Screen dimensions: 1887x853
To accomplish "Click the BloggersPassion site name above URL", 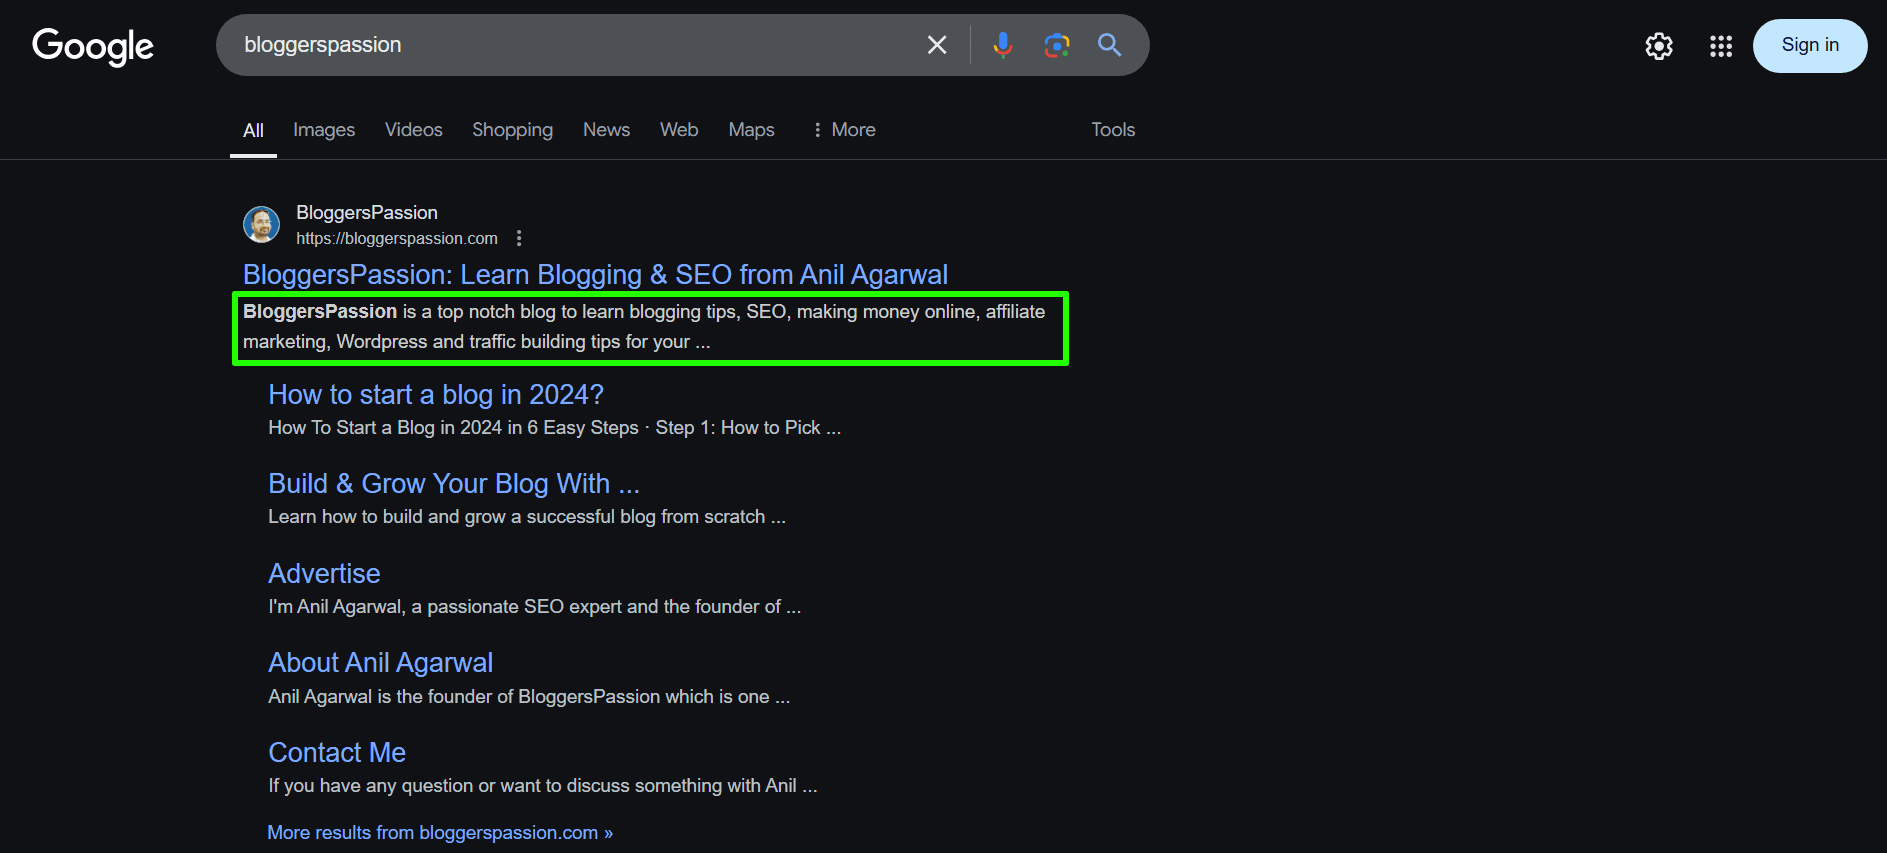I will [x=367, y=212].
